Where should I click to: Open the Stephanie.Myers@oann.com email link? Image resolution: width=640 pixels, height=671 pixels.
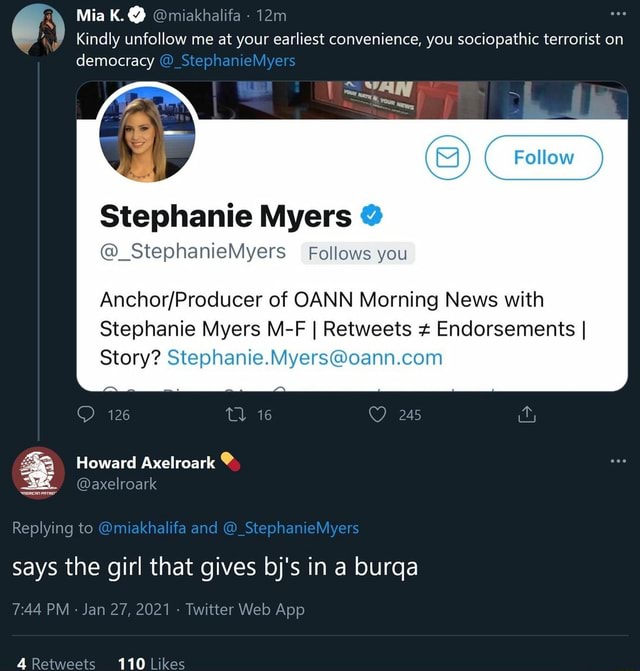point(305,358)
